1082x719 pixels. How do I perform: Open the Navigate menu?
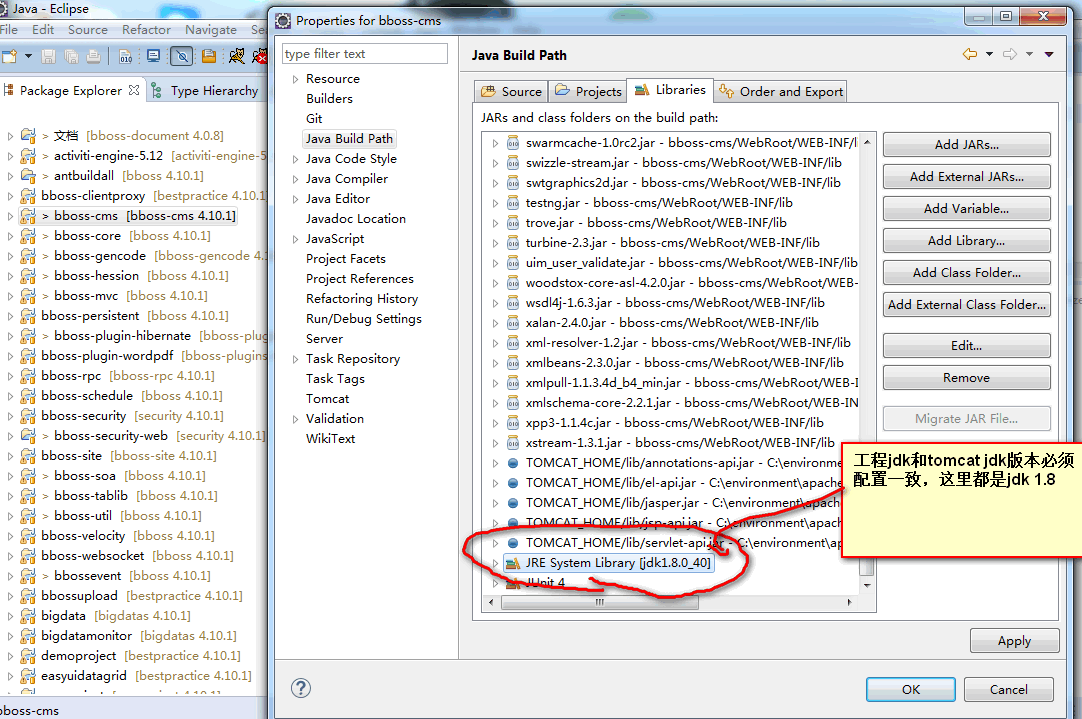[210, 30]
